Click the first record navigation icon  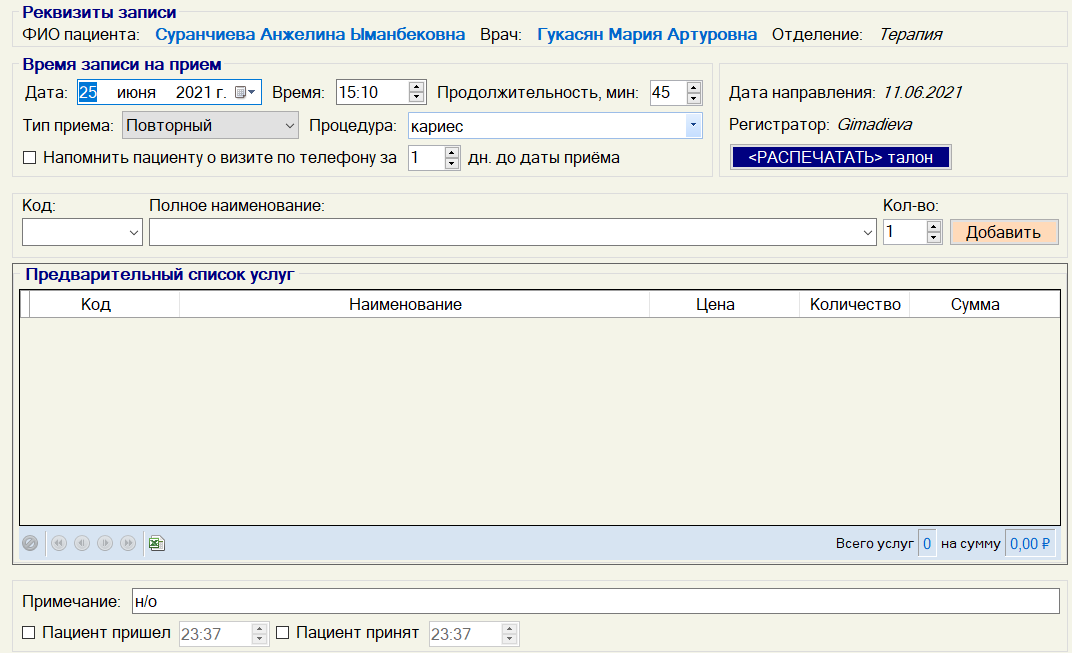[x=59, y=543]
